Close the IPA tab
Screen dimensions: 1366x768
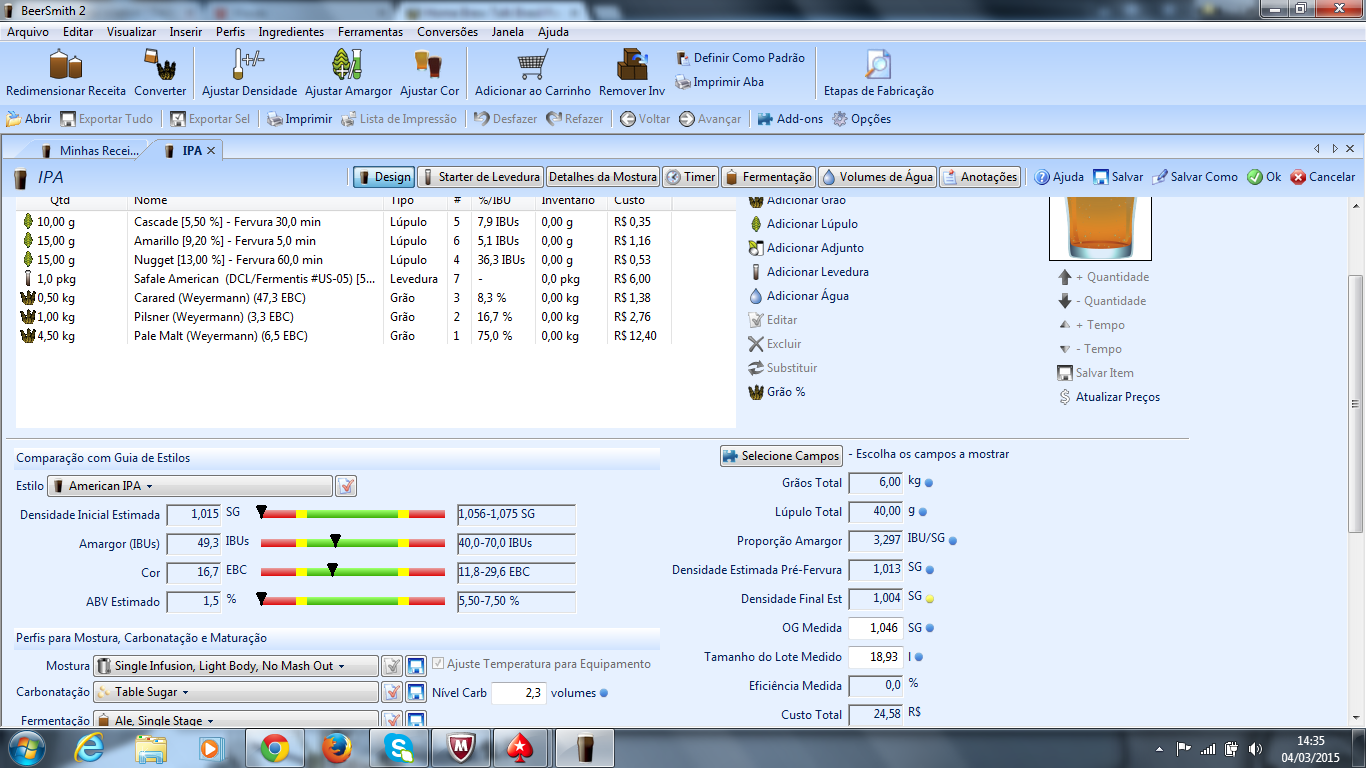pos(211,151)
